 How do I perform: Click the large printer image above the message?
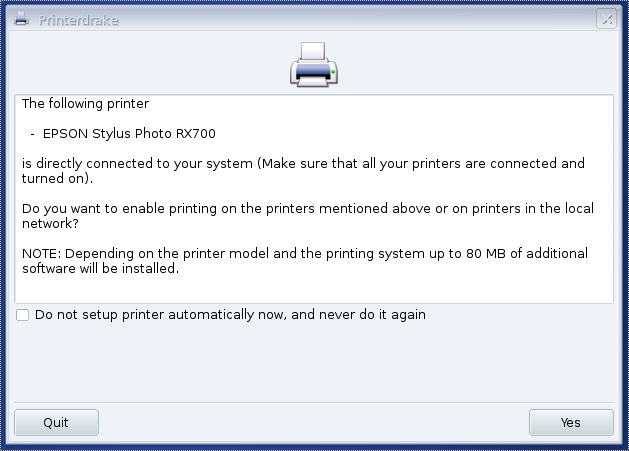click(x=314, y=64)
